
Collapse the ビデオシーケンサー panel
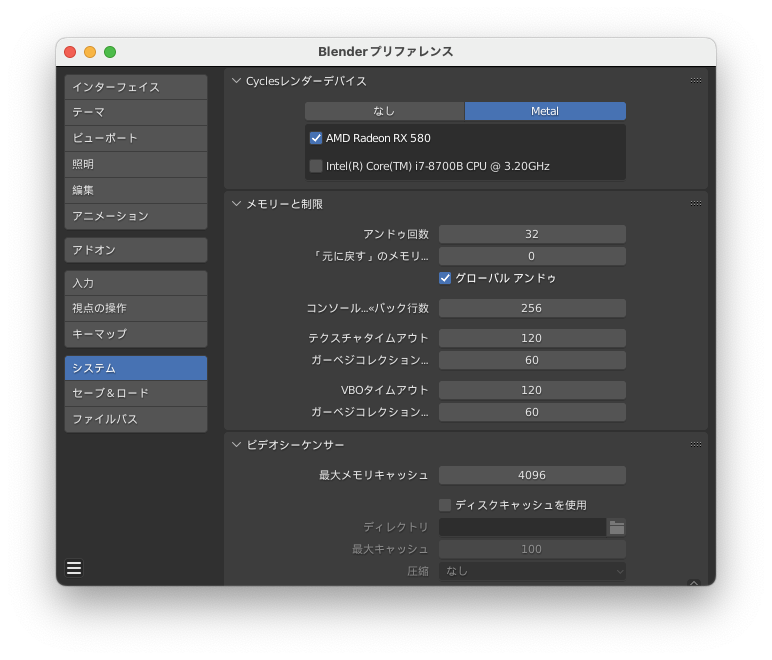(236, 444)
